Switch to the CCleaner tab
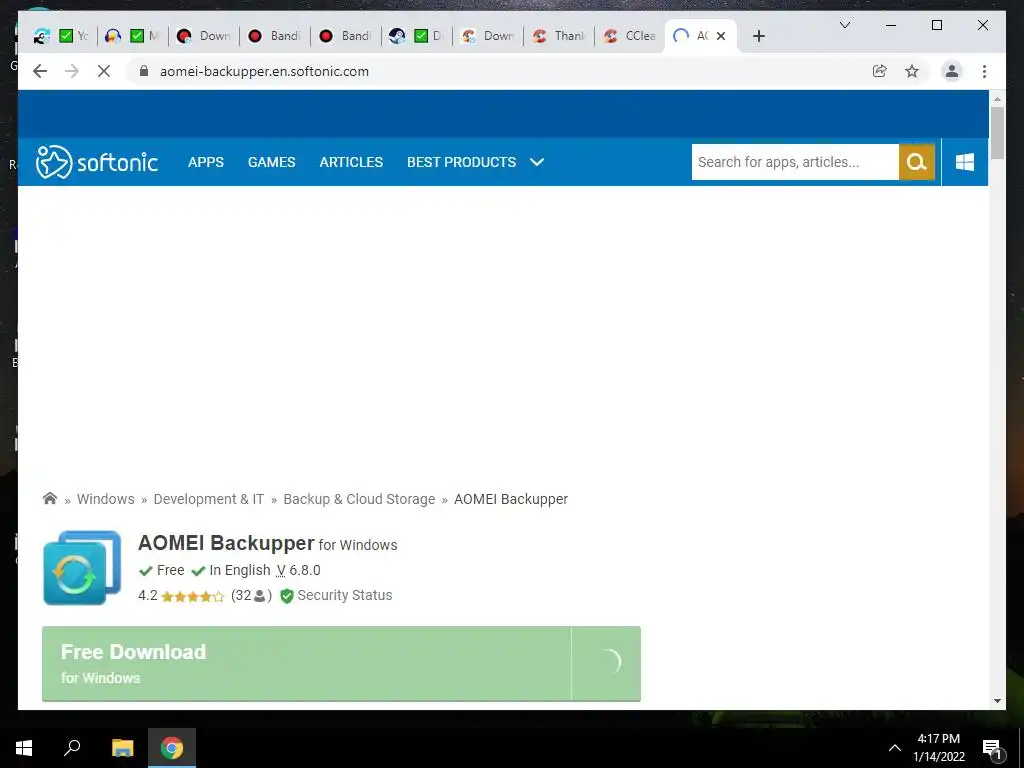The height and width of the screenshot is (768, 1024). point(630,36)
